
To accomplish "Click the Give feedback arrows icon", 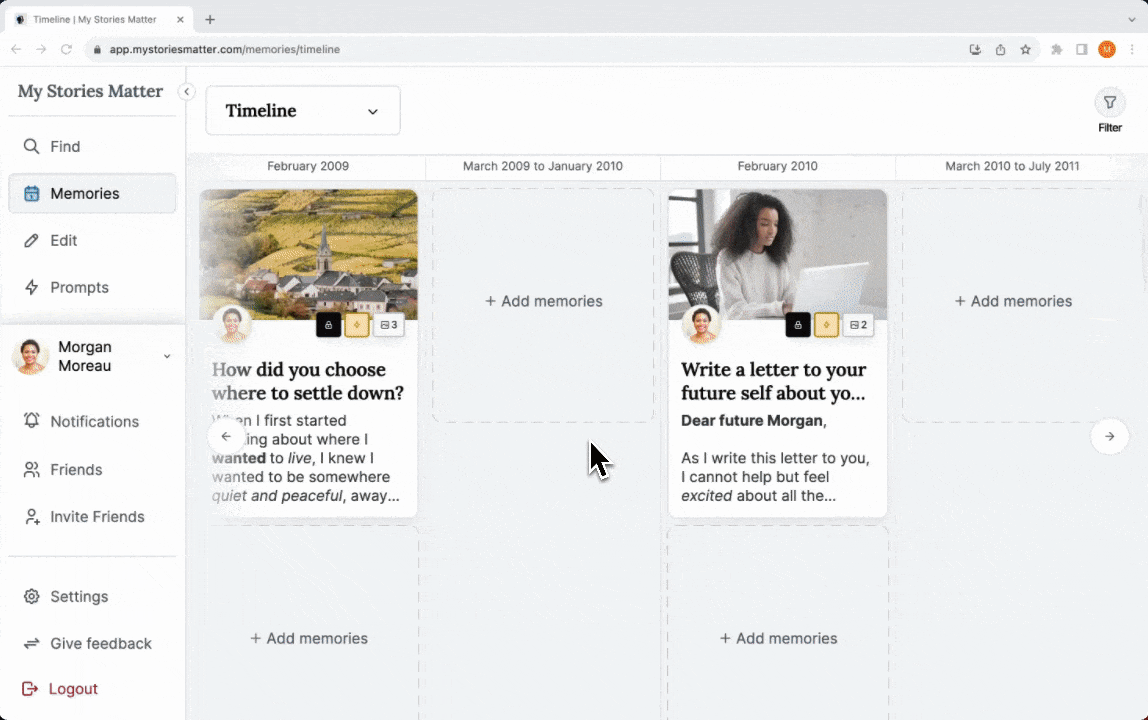I will [31, 643].
